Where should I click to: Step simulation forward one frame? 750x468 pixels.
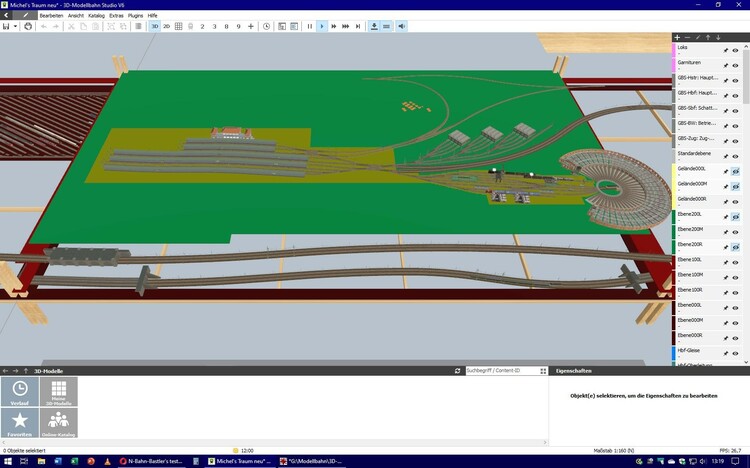pyautogui.click(x=358, y=26)
